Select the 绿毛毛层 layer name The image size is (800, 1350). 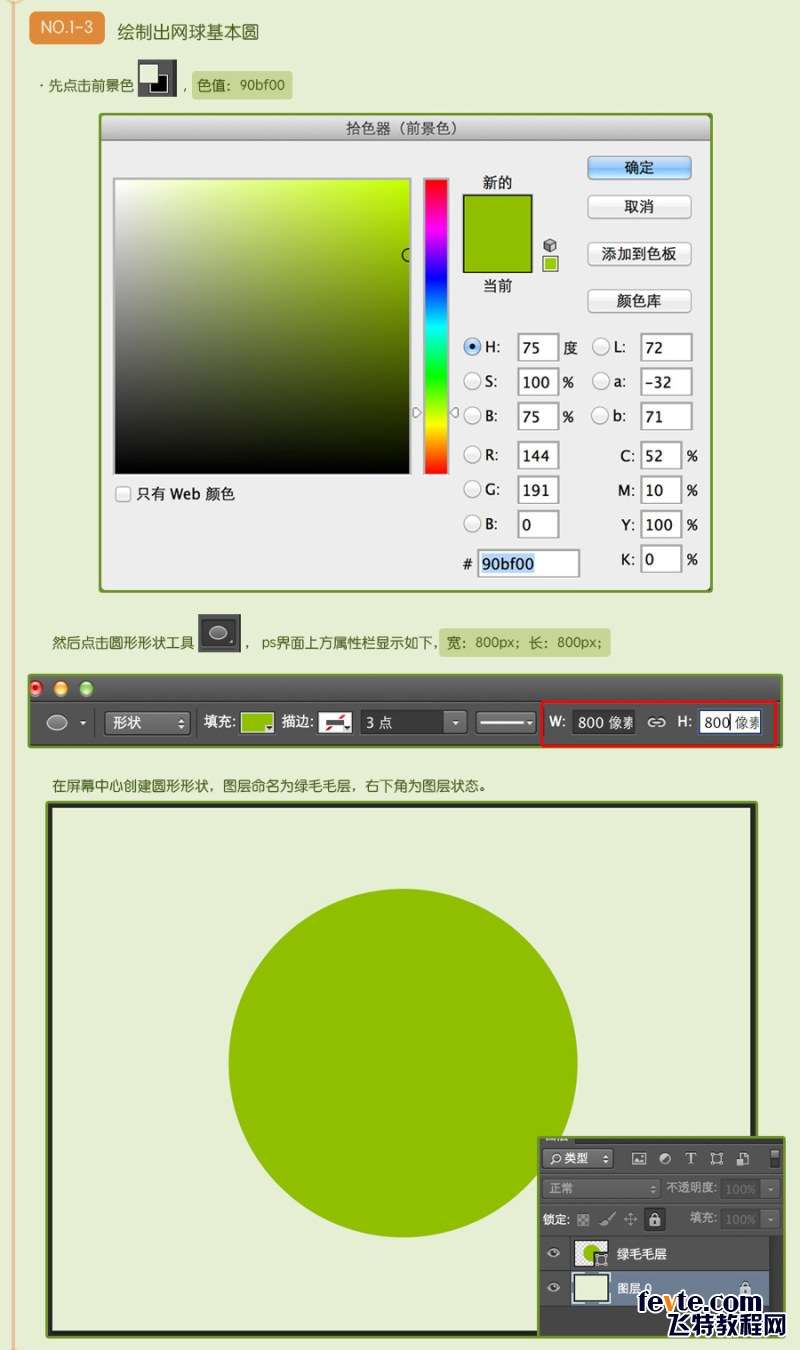tap(641, 1254)
